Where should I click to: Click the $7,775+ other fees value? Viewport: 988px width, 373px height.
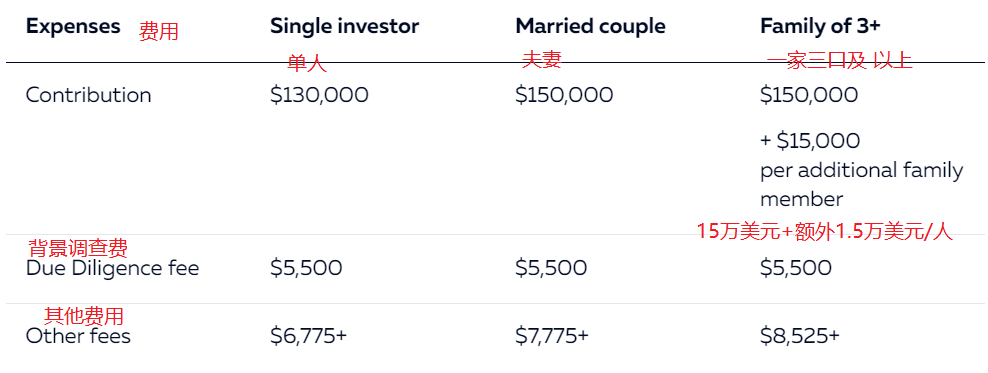tap(552, 336)
